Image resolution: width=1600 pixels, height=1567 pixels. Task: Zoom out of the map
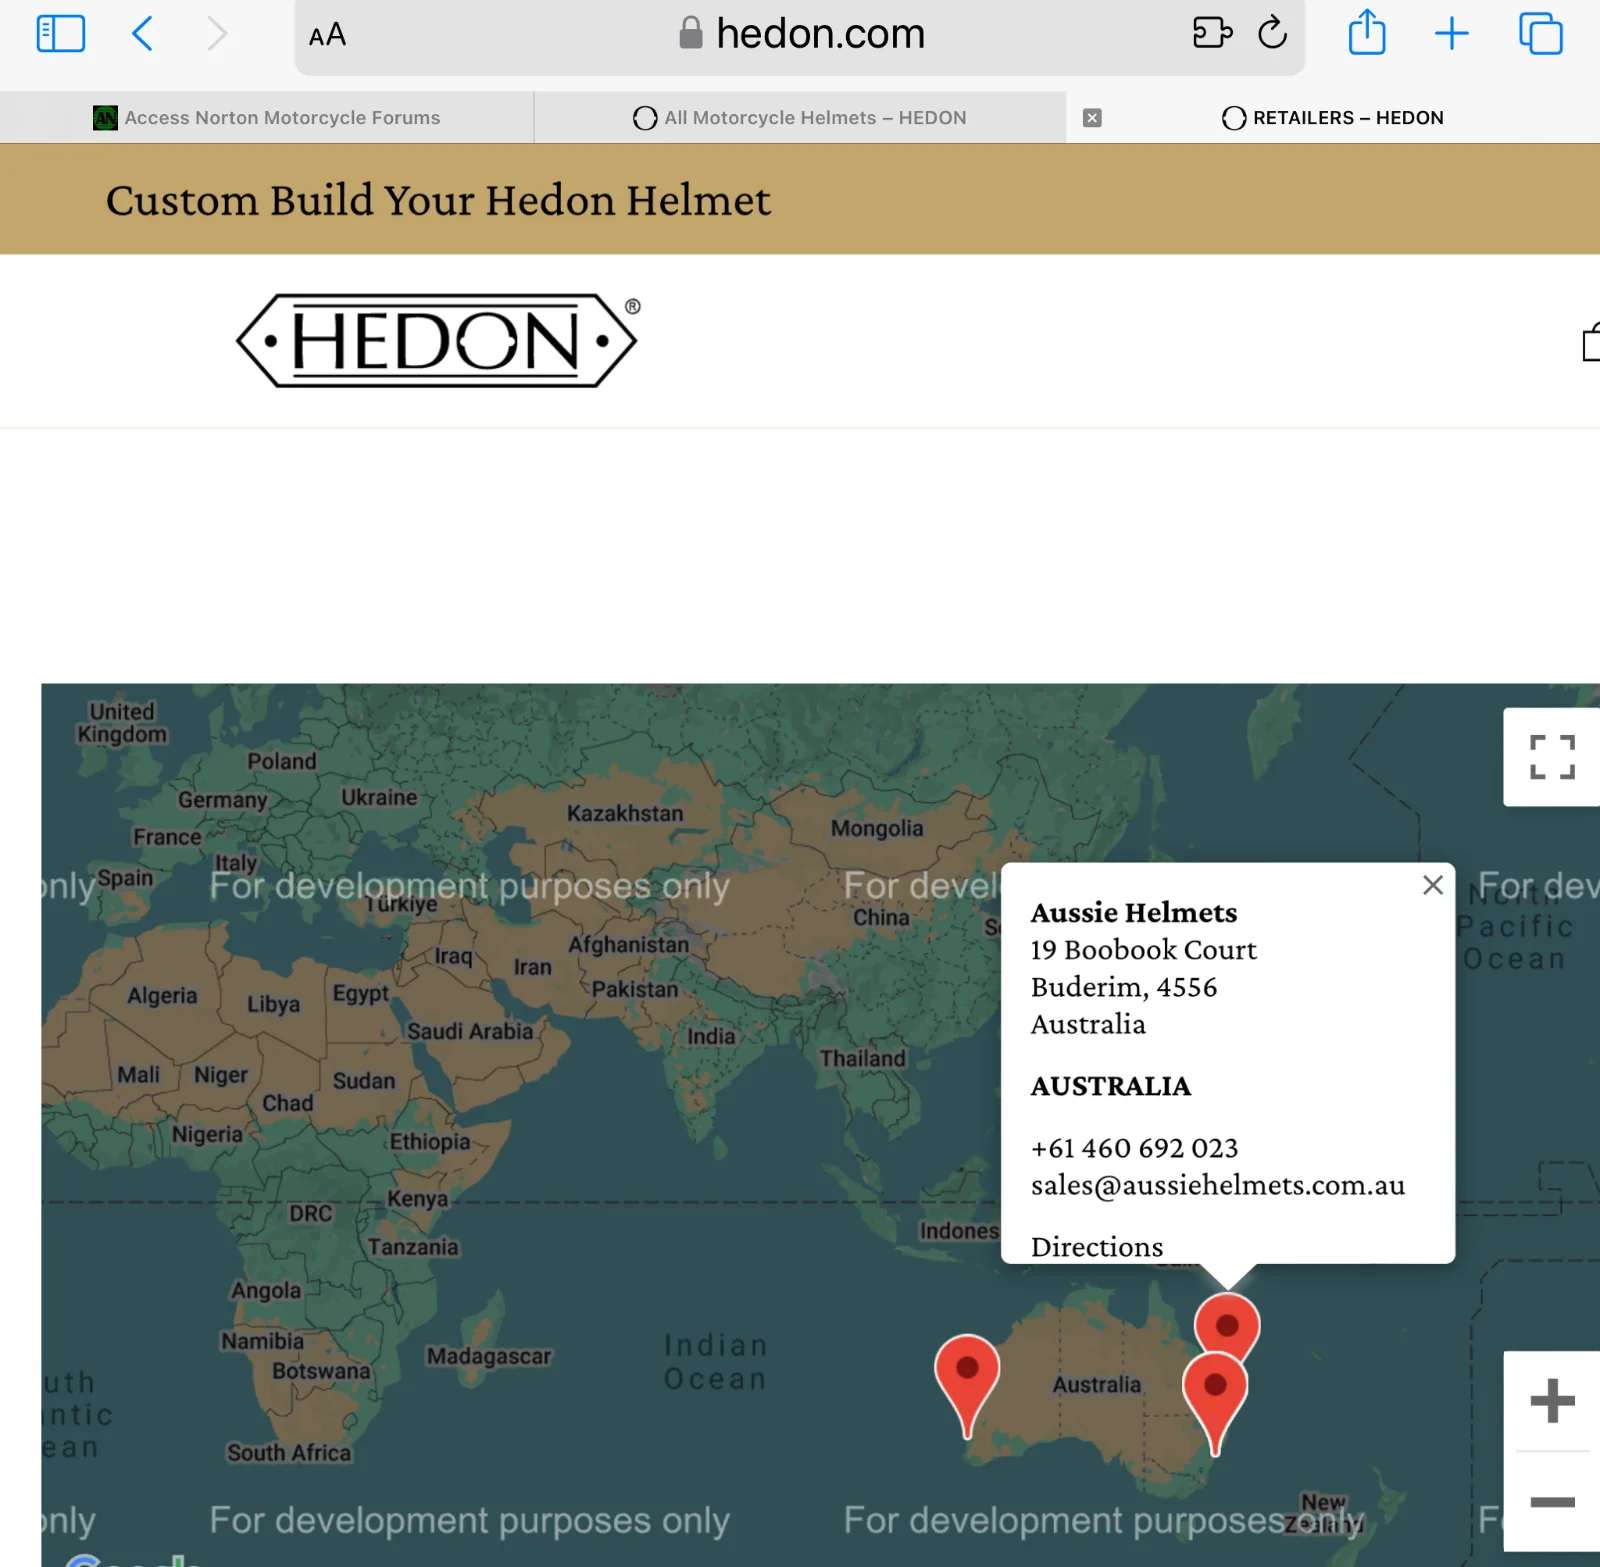coord(1551,1502)
